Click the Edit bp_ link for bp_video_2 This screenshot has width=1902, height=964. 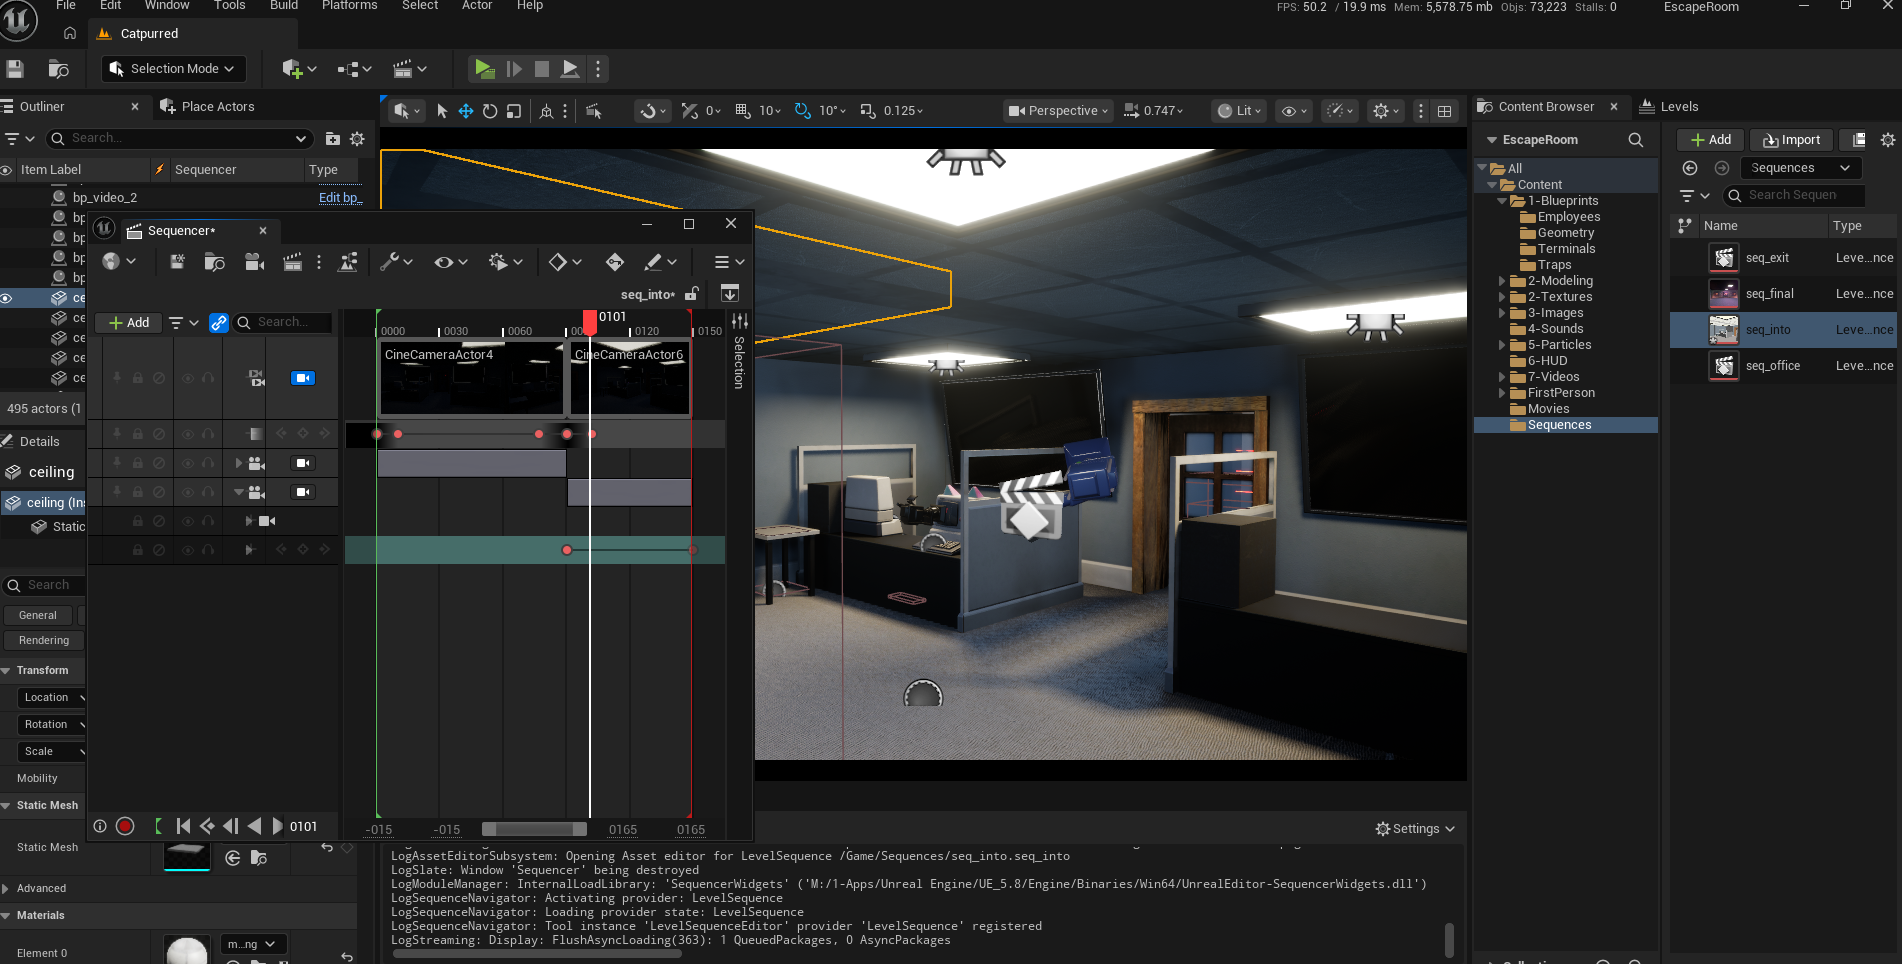(x=340, y=198)
